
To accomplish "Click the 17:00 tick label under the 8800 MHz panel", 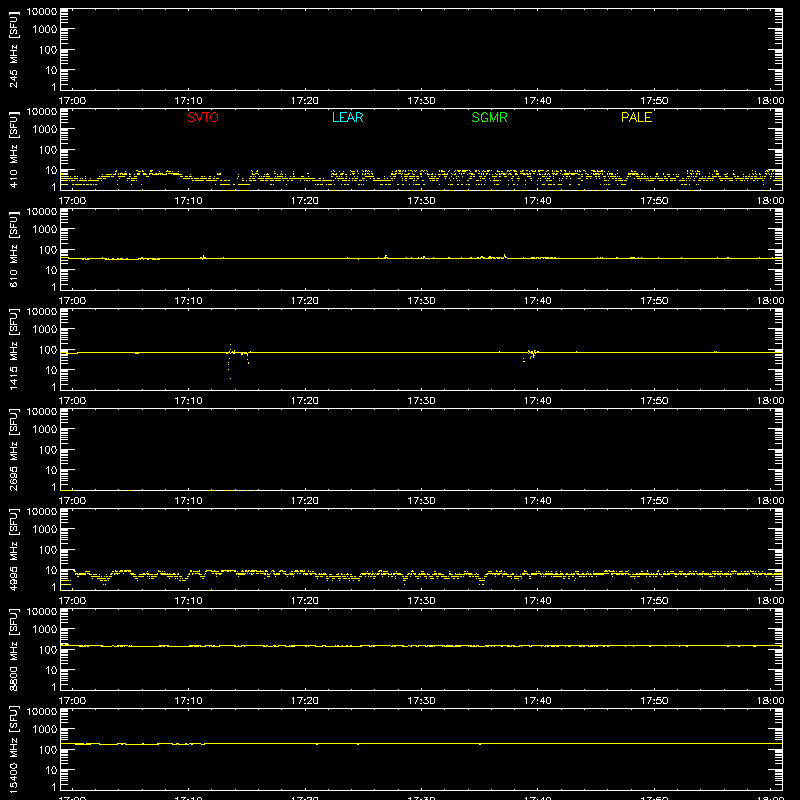I will tap(72, 701).
